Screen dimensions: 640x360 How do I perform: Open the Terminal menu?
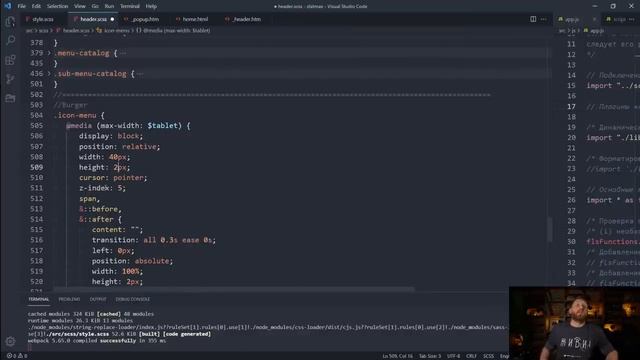[x=130, y=6]
